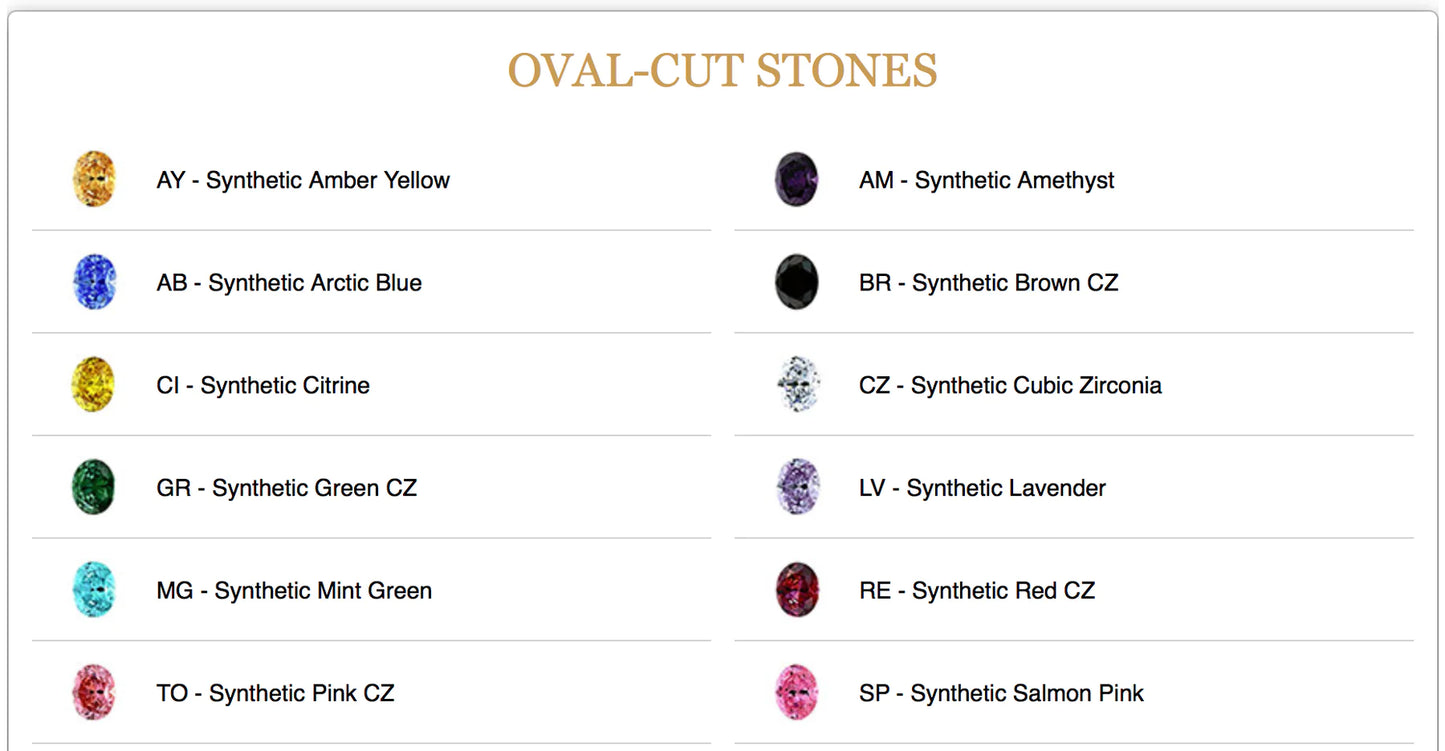Select "AY - Synthetic Amber Yellow" label

303,181
